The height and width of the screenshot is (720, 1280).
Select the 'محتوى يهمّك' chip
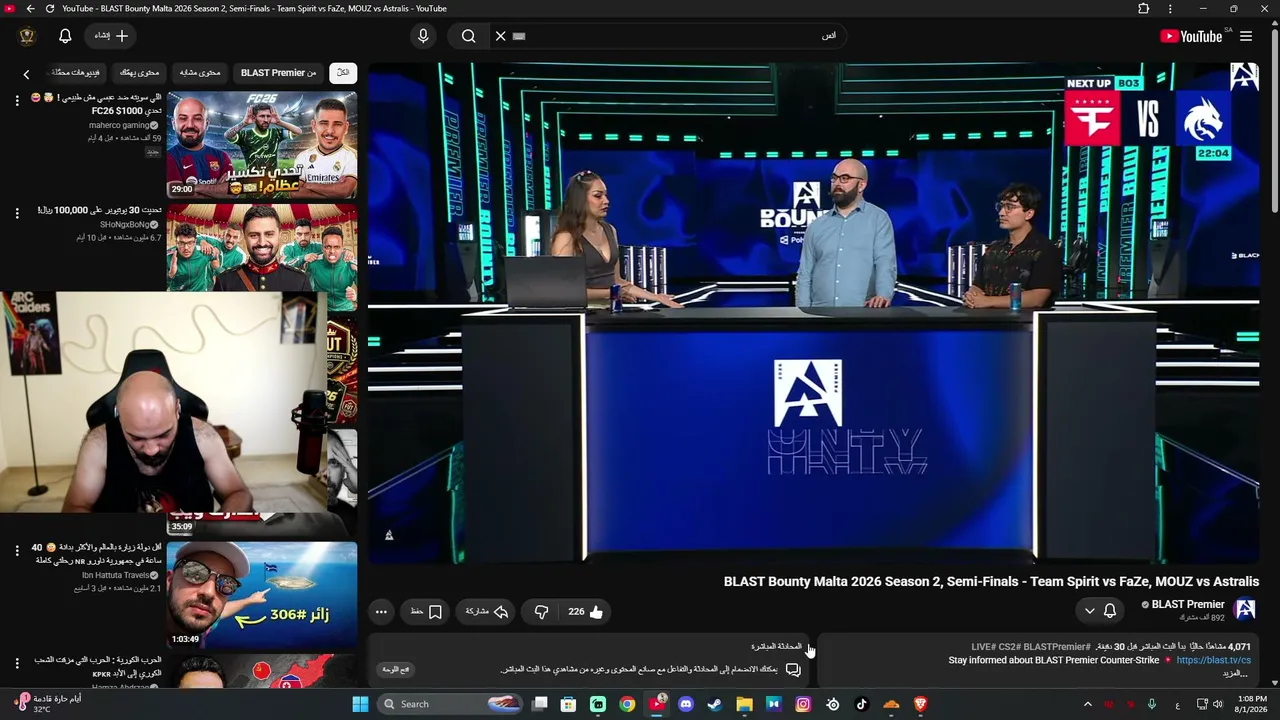pyautogui.click(x=140, y=73)
